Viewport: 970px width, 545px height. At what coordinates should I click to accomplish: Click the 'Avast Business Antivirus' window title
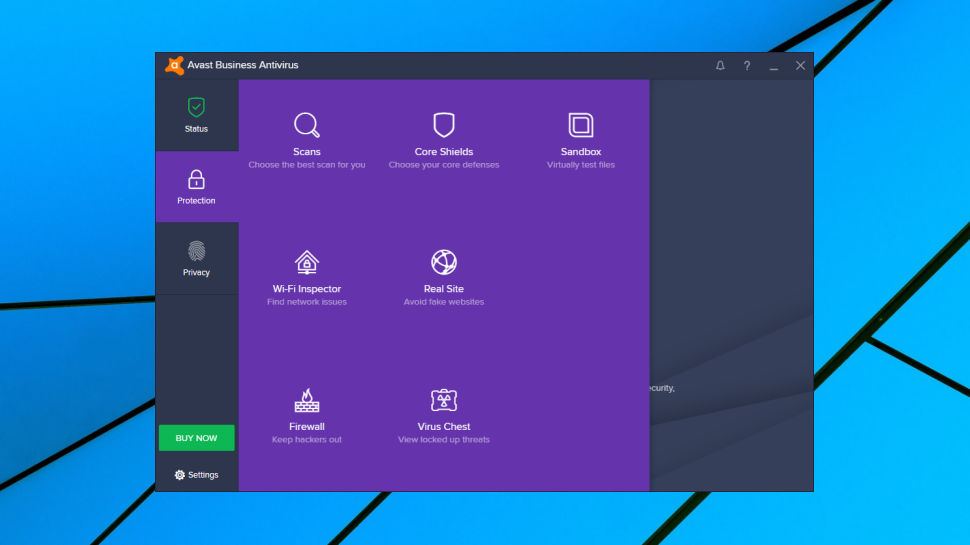tap(242, 65)
